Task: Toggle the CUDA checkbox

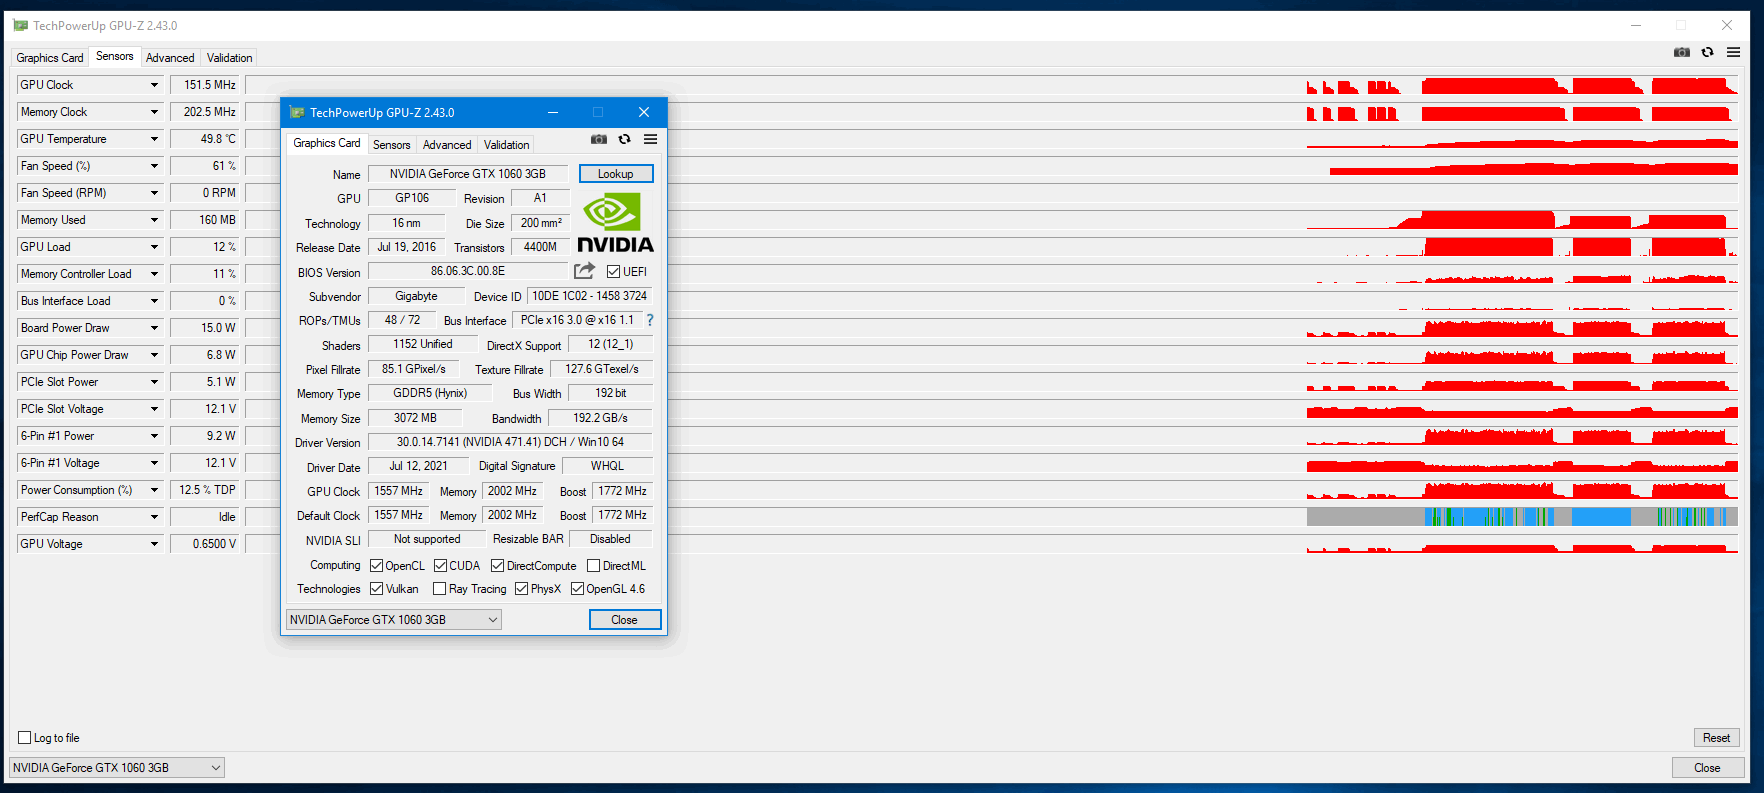Action: [x=440, y=565]
